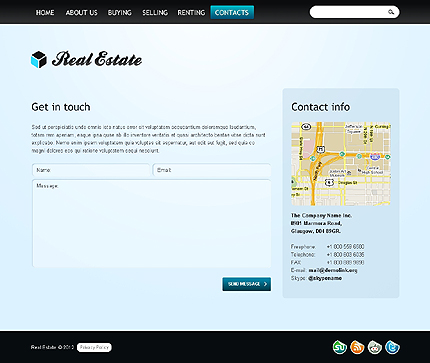This screenshot has width=430, height=363.
Task: Click the cube logo icon
Action: click(39, 60)
